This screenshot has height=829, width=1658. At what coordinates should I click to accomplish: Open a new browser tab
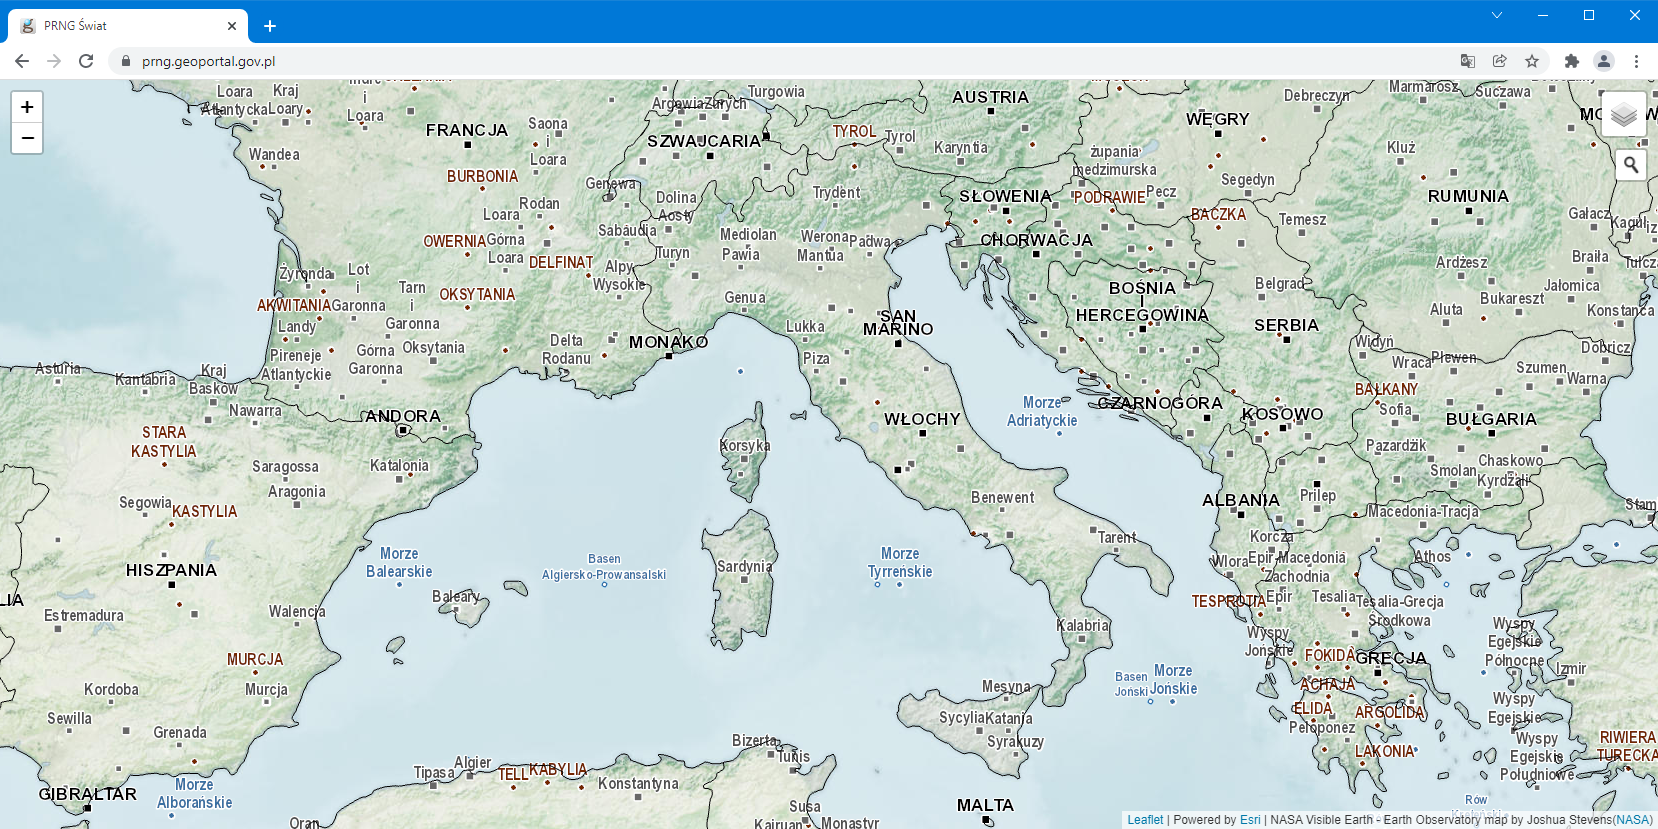[269, 26]
